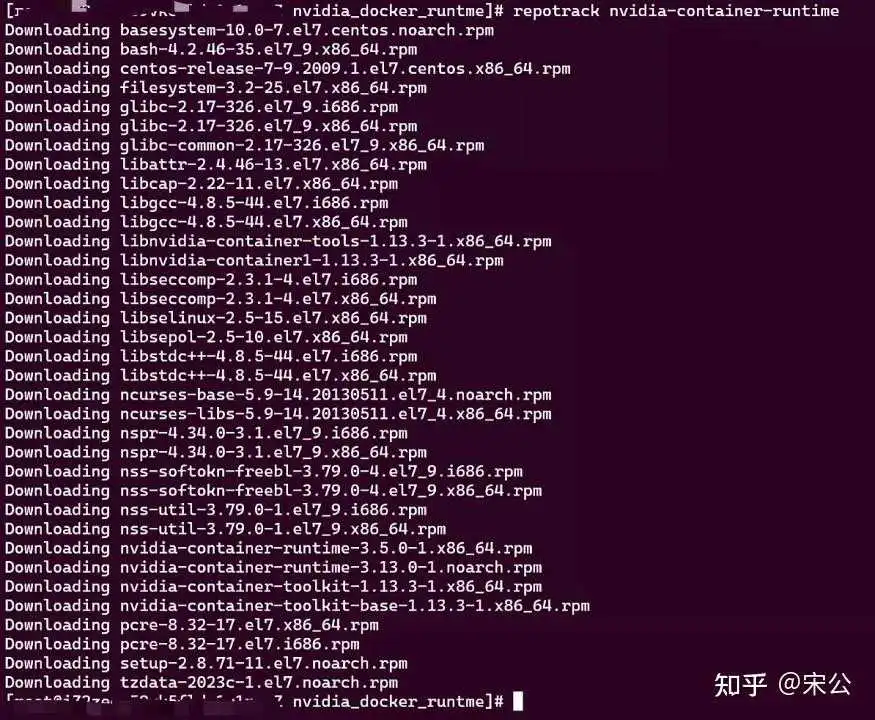Click the filesystem-3.2-25.el7.x86_64.rpm line
The height and width of the screenshot is (720, 875).
[x=216, y=88]
